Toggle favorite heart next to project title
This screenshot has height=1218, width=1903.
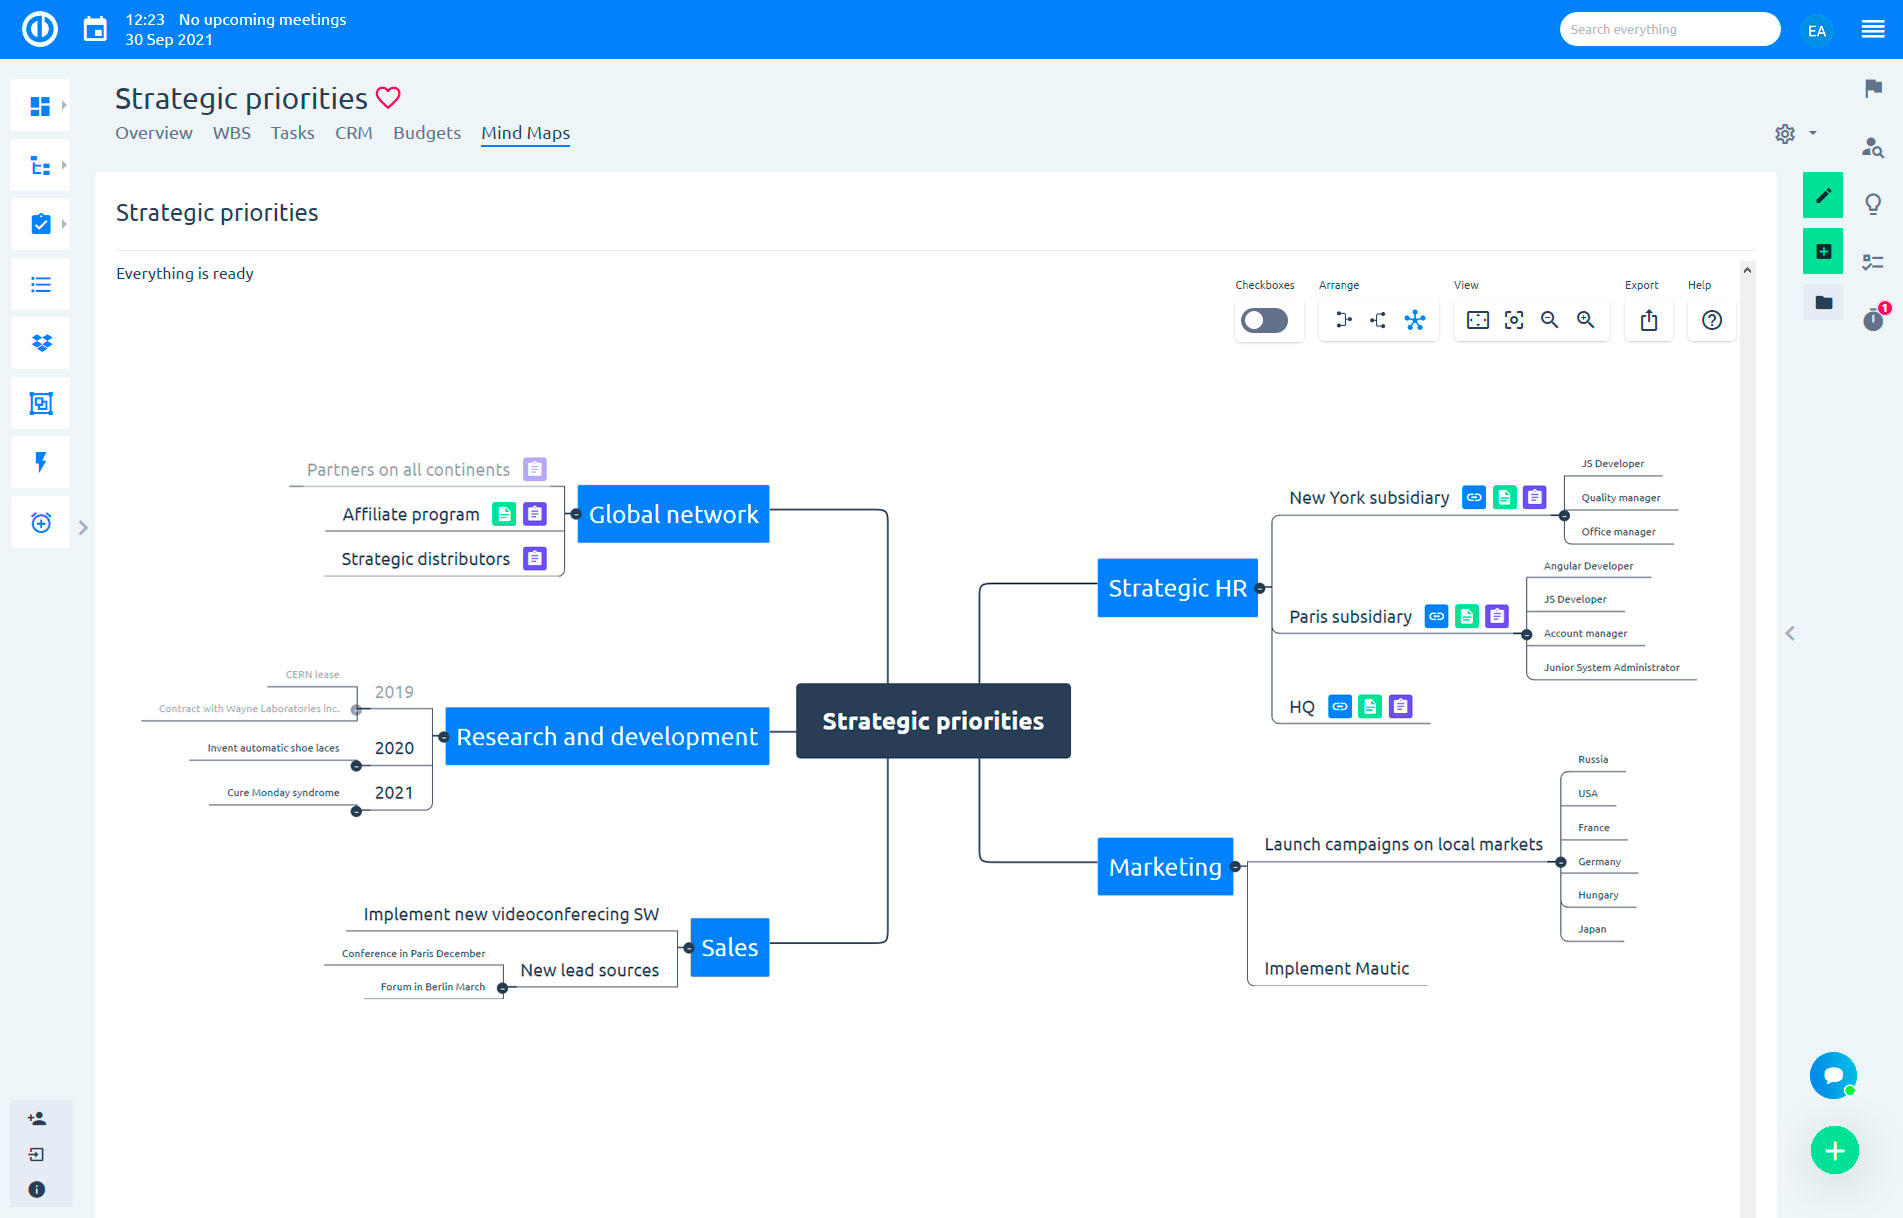click(x=388, y=98)
